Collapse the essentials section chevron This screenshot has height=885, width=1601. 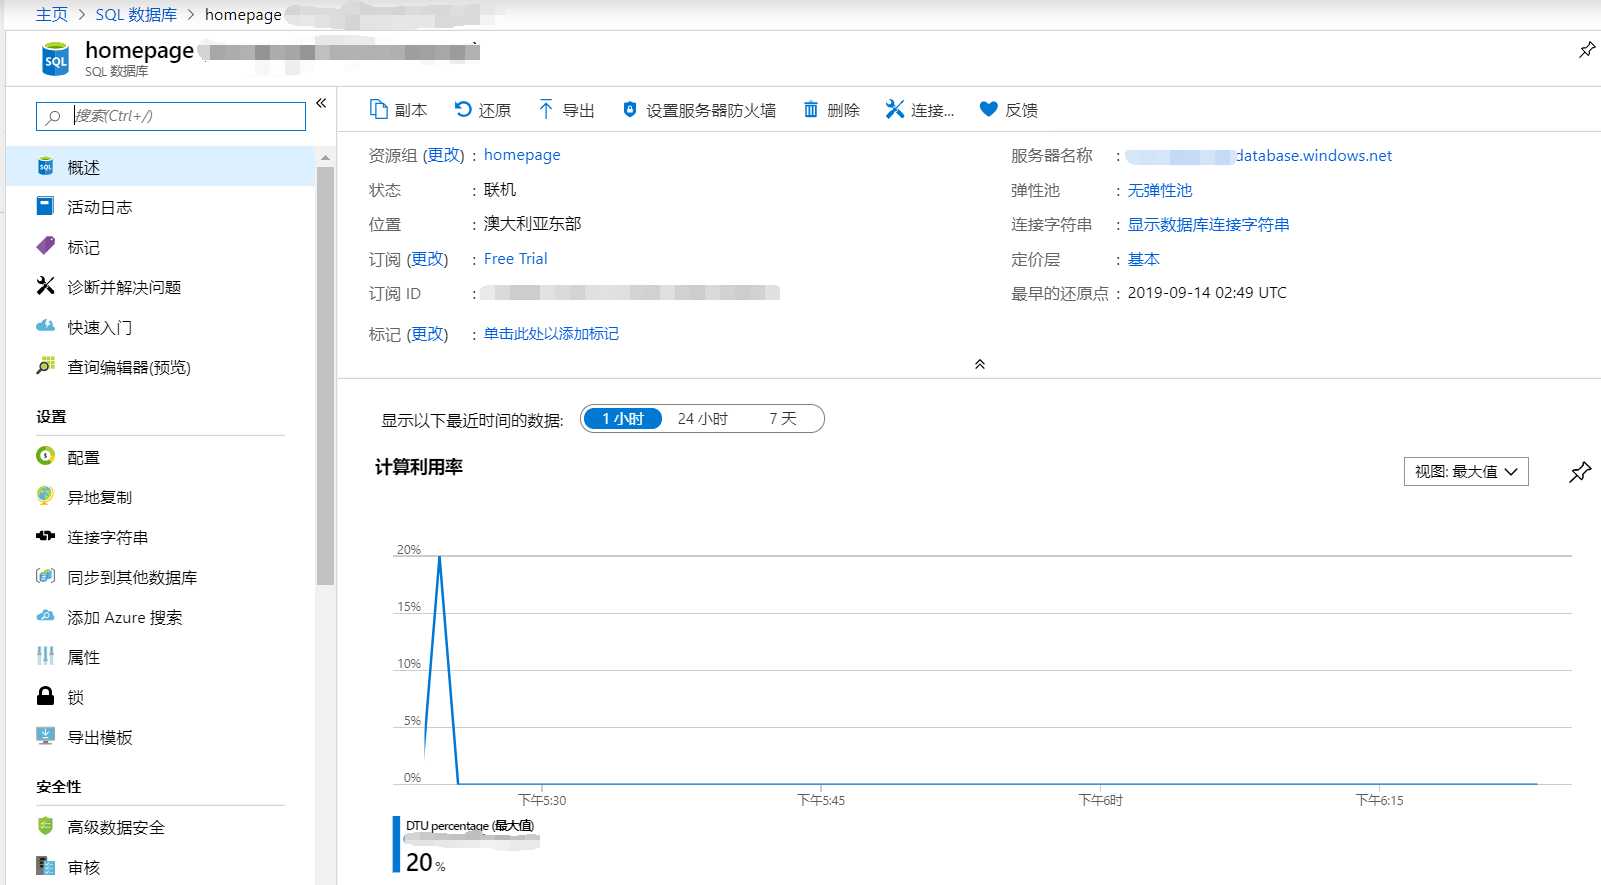pos(980,364)
